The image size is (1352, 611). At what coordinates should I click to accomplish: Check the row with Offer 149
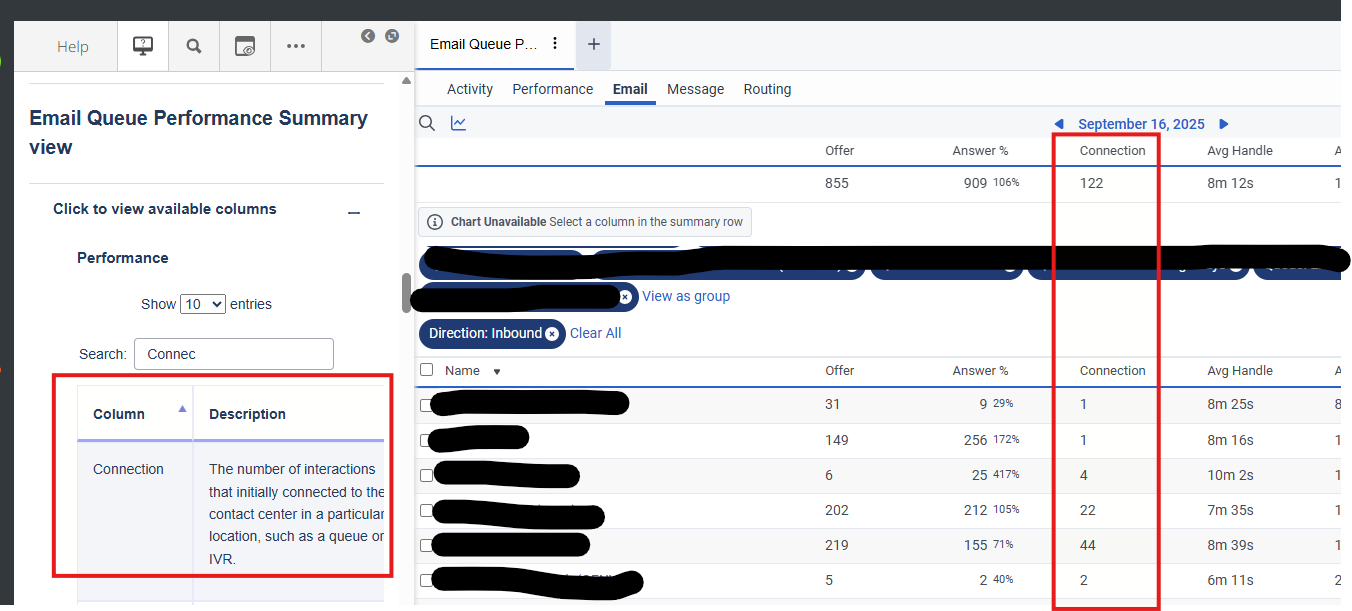(x=427, y=440)
